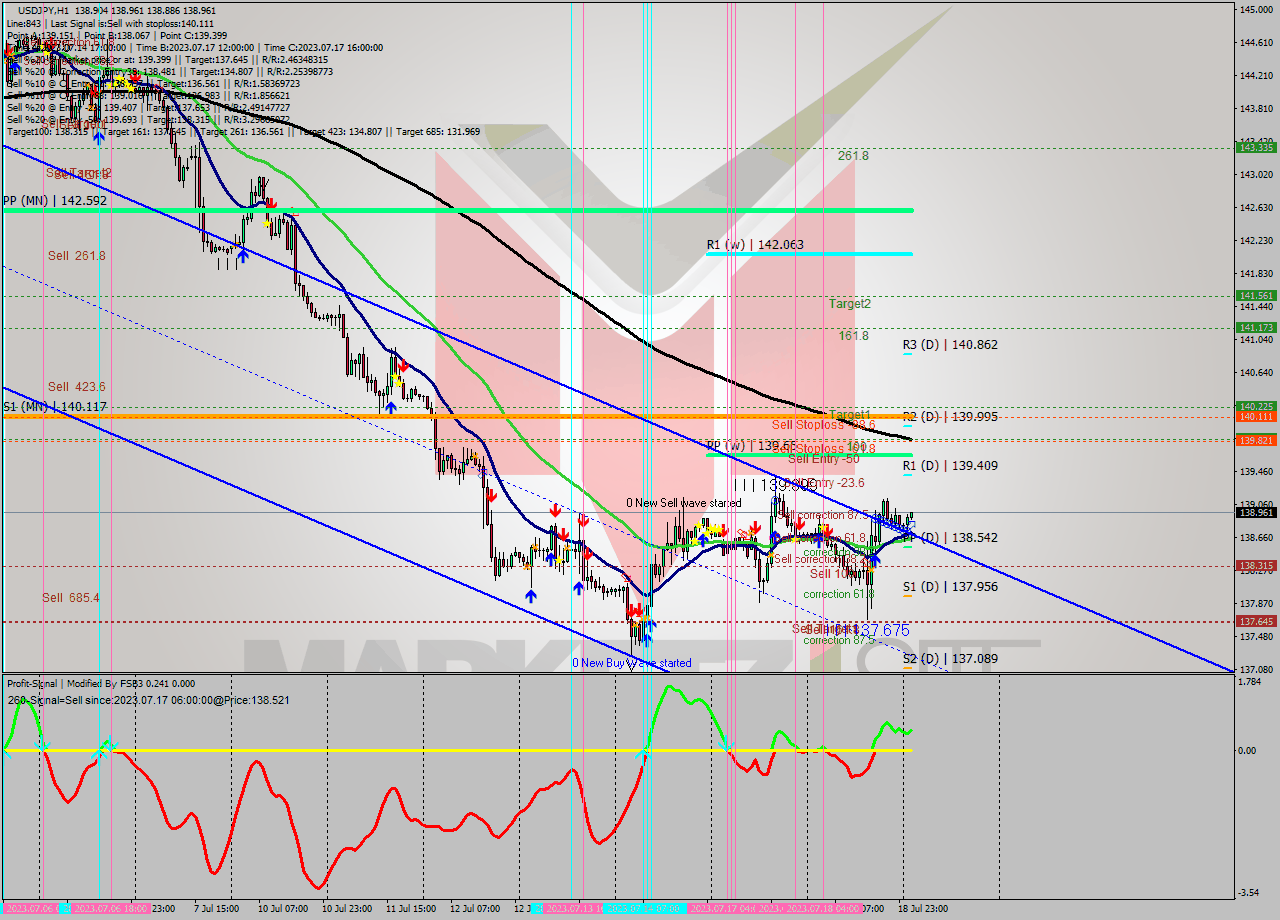Image resolution: width=1280 pixels, height=920 pixels.
Task: Click the orange triangle marker near the S1 daily level
Action: coord(871,571)
